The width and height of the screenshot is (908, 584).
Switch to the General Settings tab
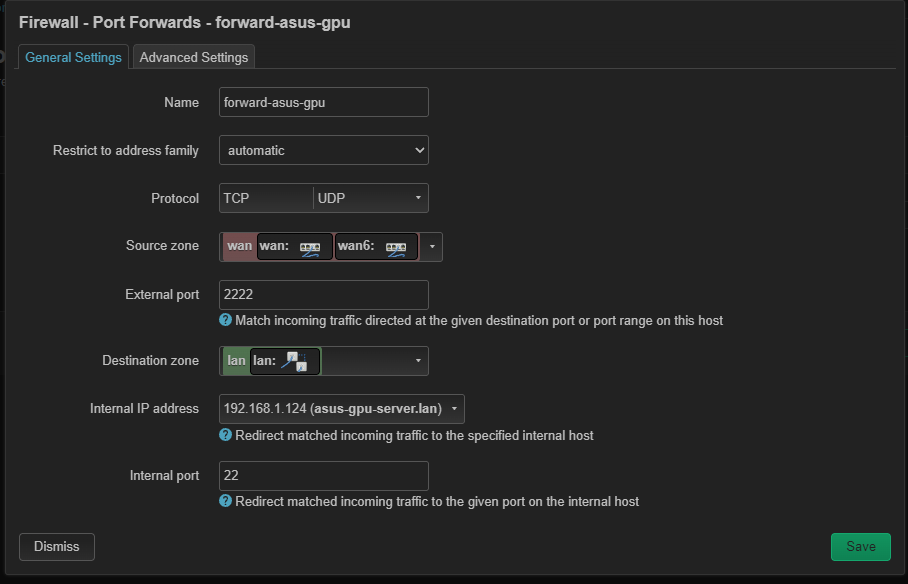(73, 57)
